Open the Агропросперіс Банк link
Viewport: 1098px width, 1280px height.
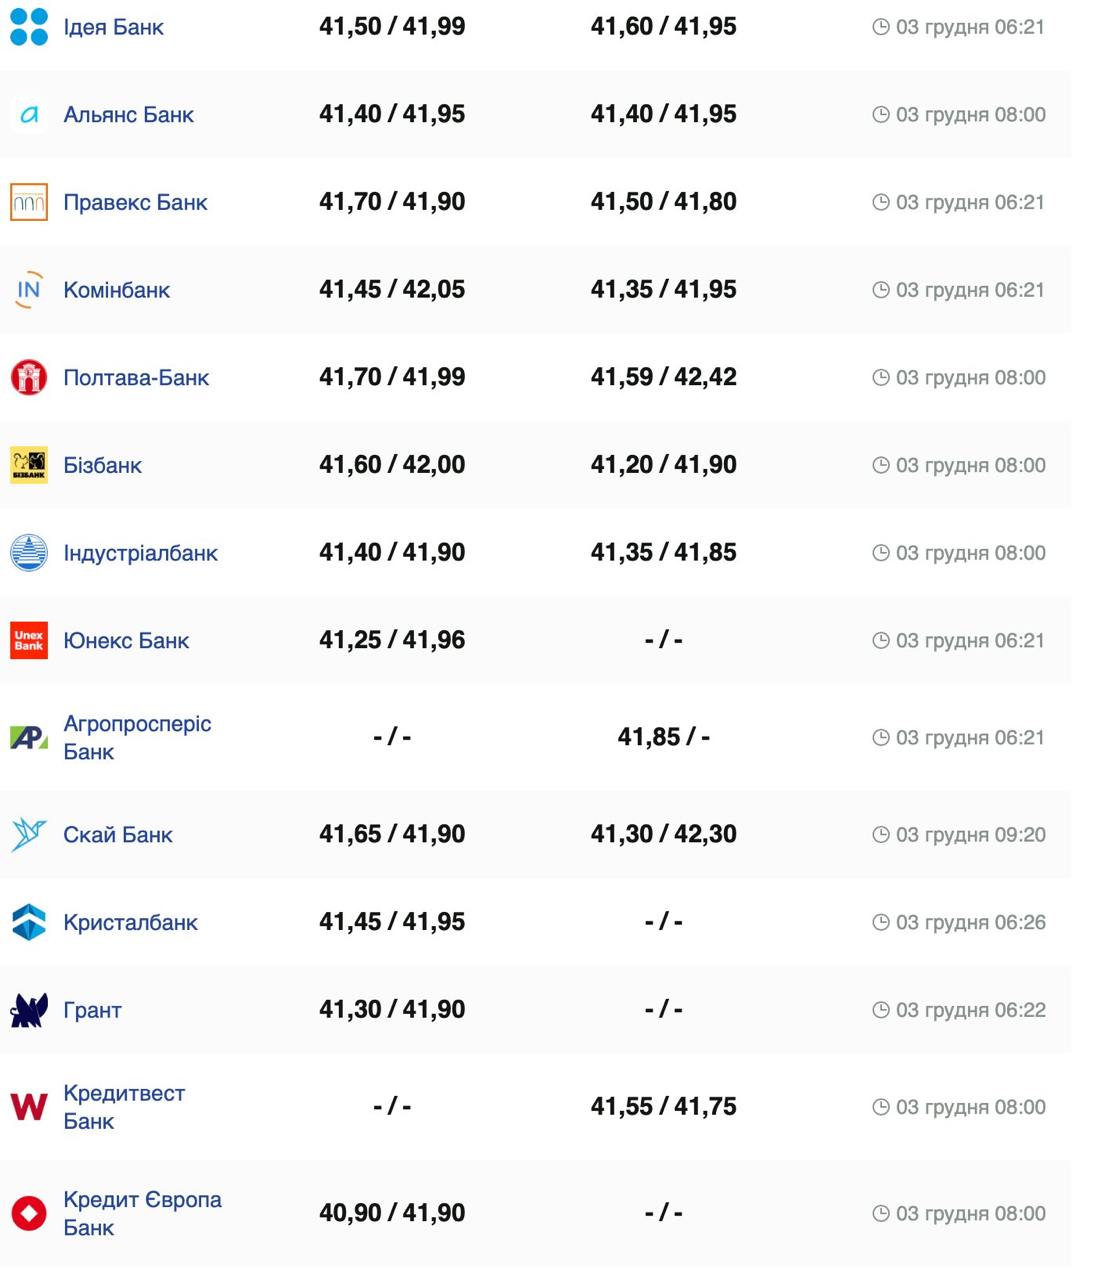(137, 737)
